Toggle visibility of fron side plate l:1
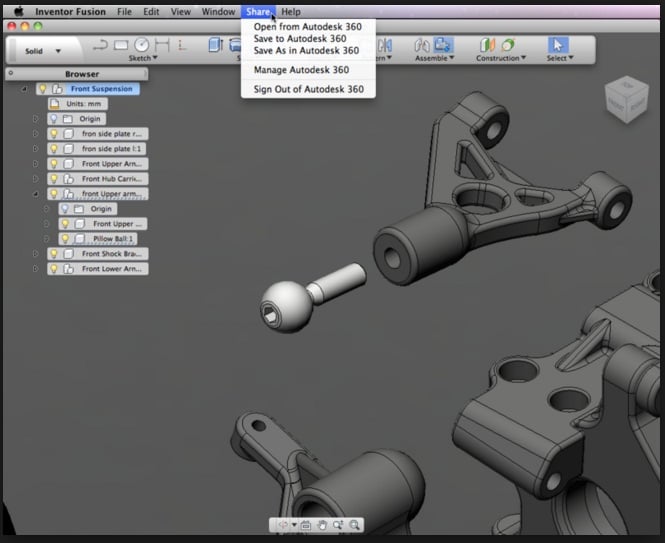 [54, 148]
